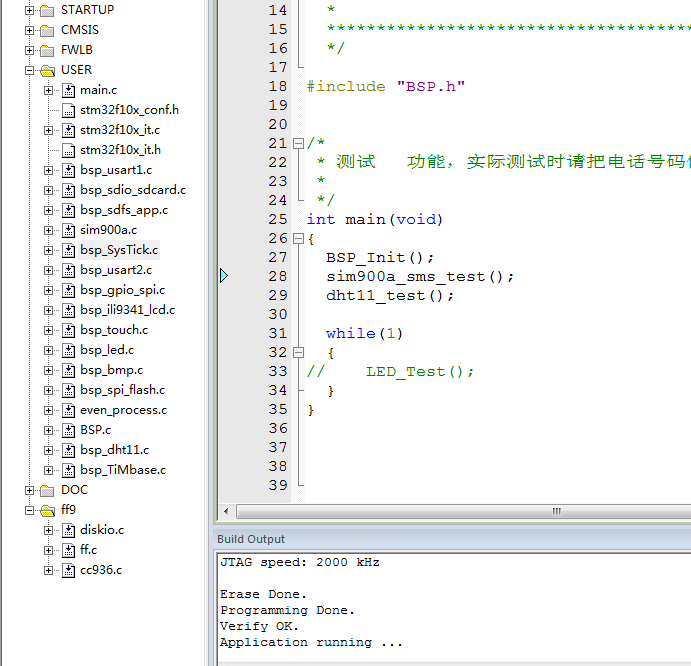Image resolution: width=691 pixels, height=666 pixels.
Task: Click the bsp_sdio_sdcard.c file icon
Action: 68,190
